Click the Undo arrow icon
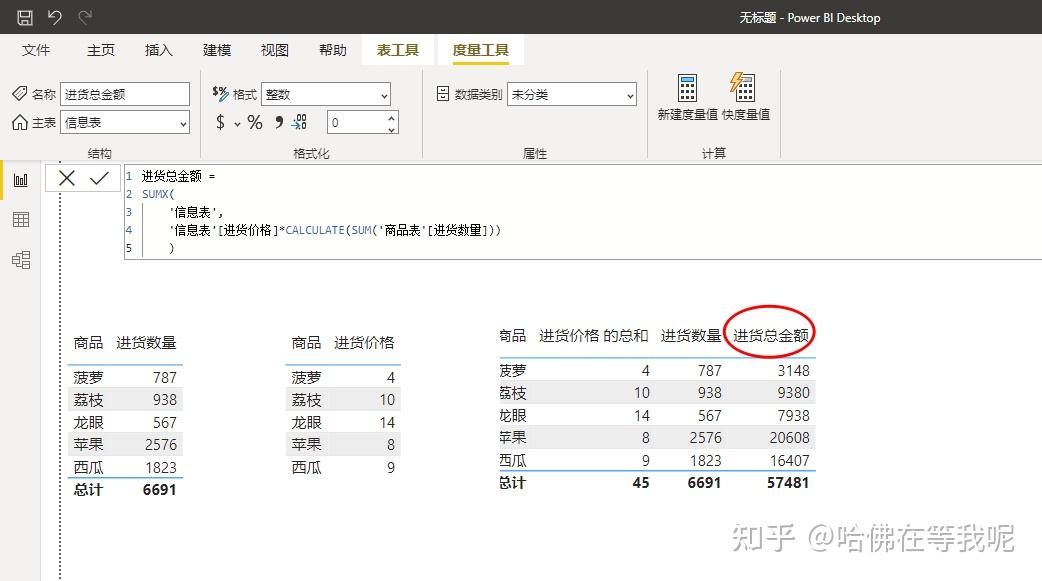Image resolution: width=1042 pixels, height=581 pixels. click(55, 17)
